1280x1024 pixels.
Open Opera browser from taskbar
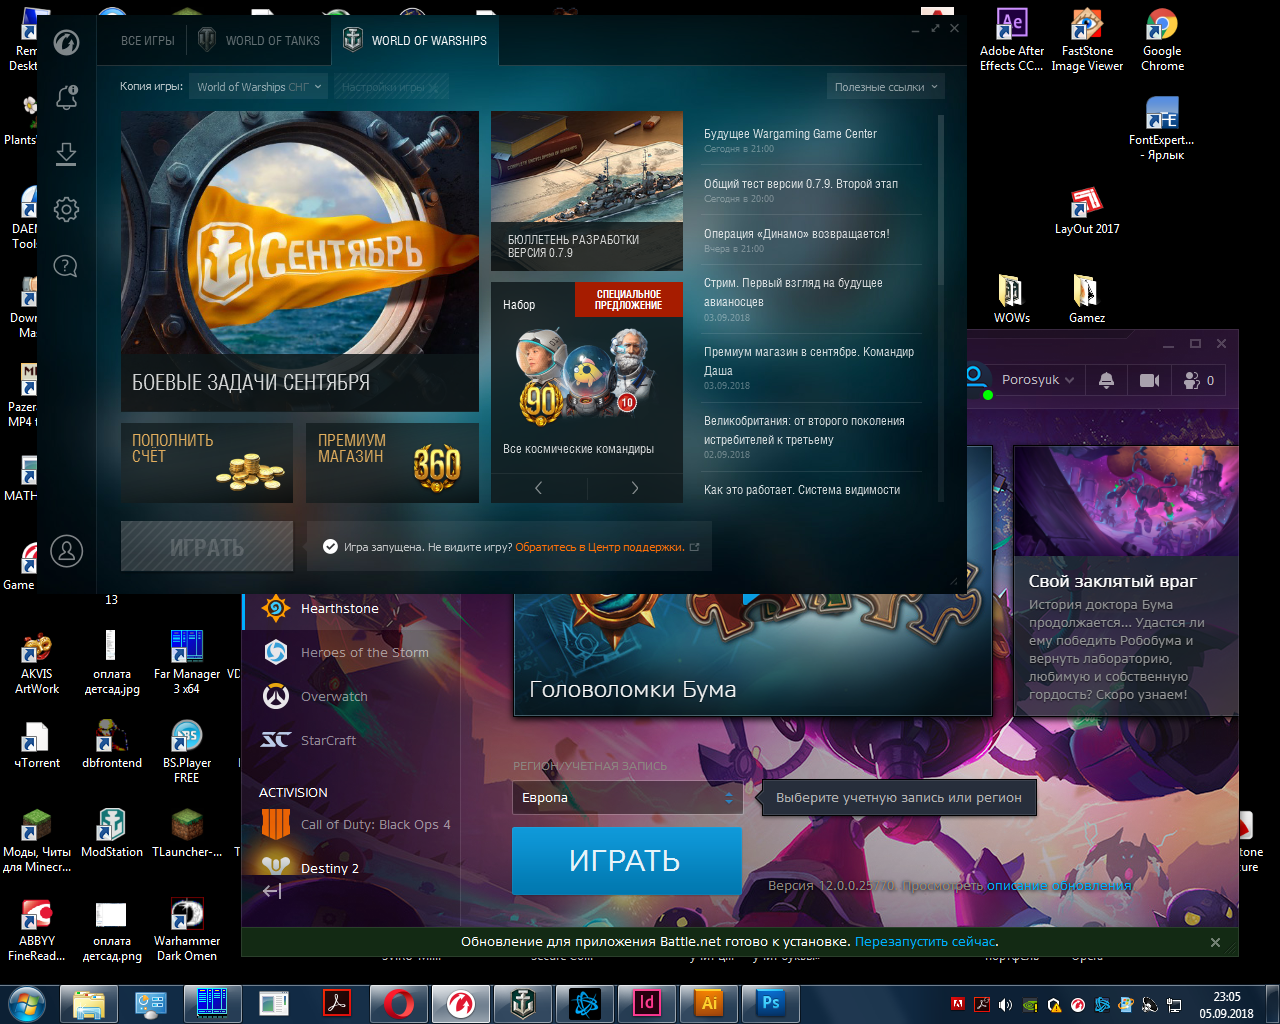(399, 1003)
